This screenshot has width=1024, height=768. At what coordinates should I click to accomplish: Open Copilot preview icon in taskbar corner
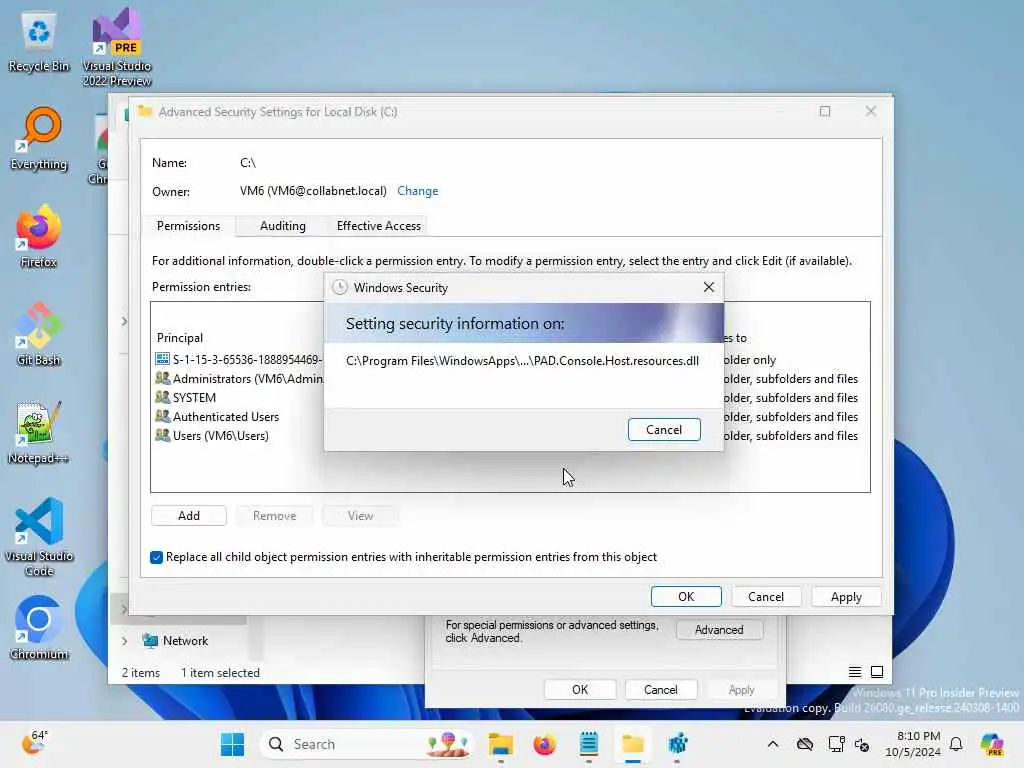click(x=992, y=744)
